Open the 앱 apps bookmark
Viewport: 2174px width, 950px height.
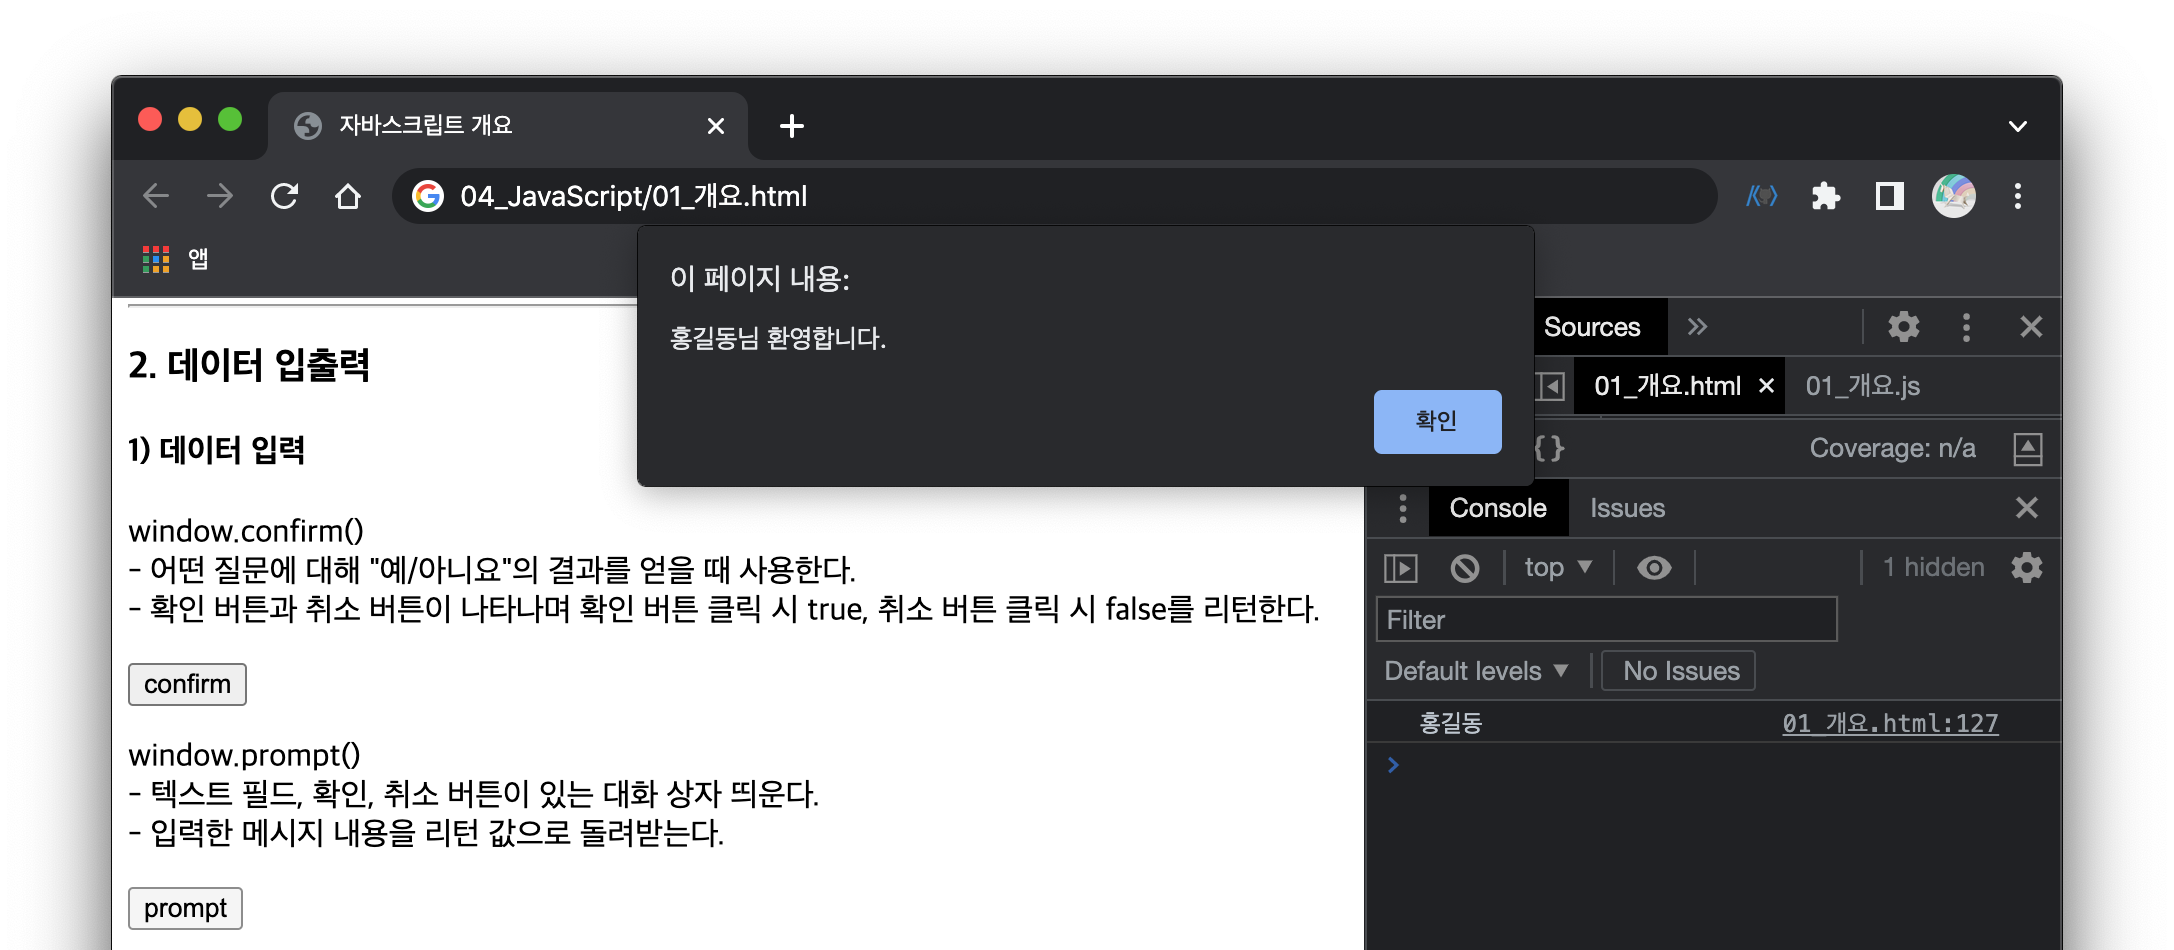176,259
